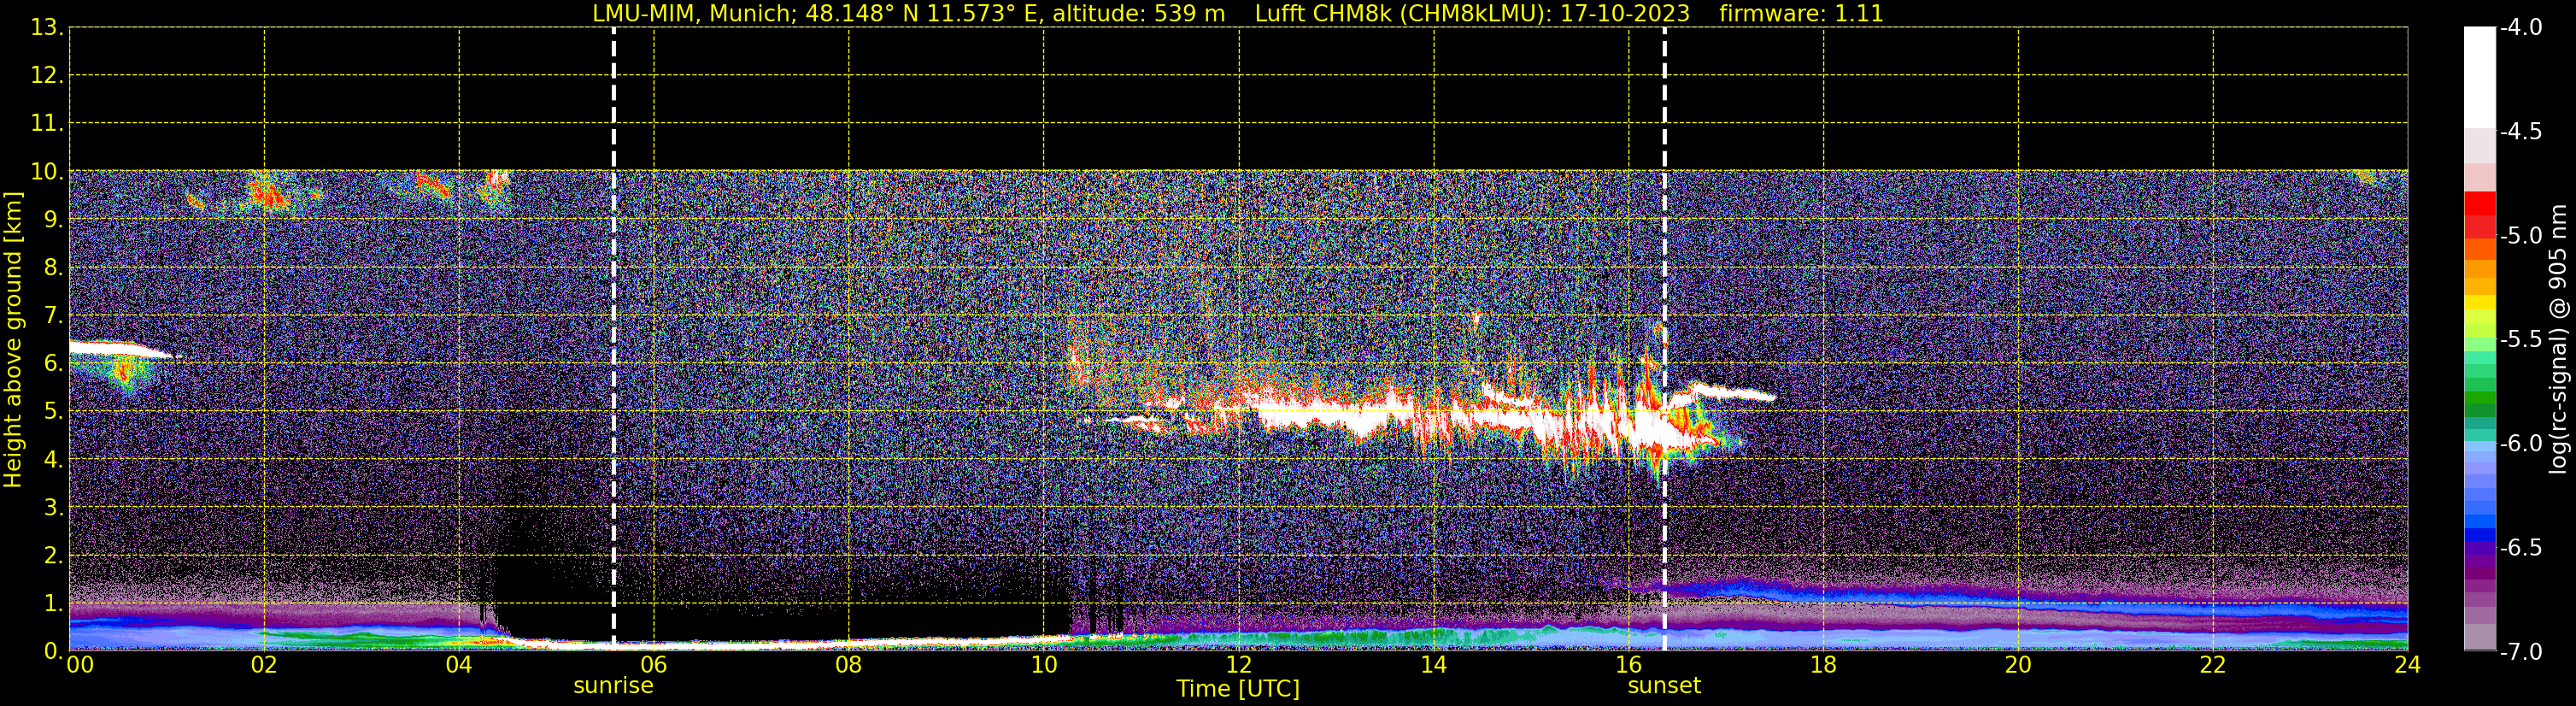The width and height of the screenshot is (2576, 706).
Task: Click the 'log(rc-signal) @ 905 nm' colorbar label
Action: [x=2558, y=339]
